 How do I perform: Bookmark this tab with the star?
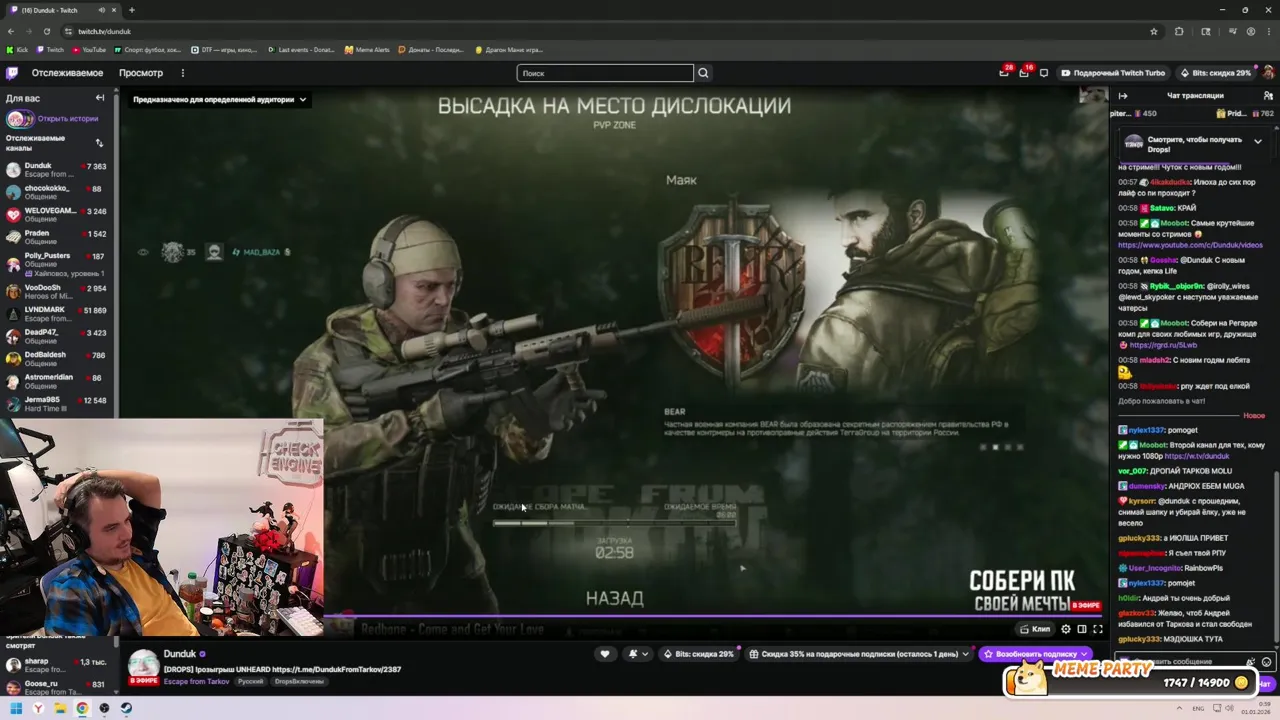pyautogui.click(x=1153, y=31)
